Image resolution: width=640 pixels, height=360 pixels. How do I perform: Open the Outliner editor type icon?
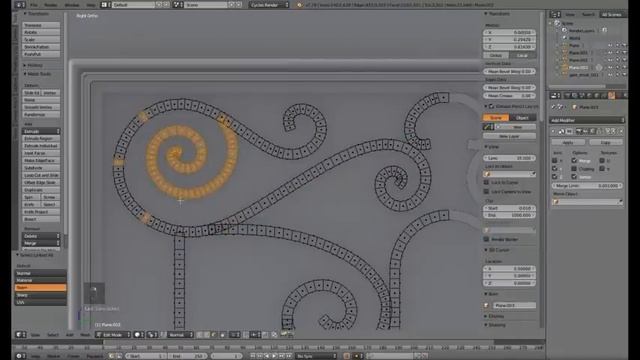coord(555,14)
